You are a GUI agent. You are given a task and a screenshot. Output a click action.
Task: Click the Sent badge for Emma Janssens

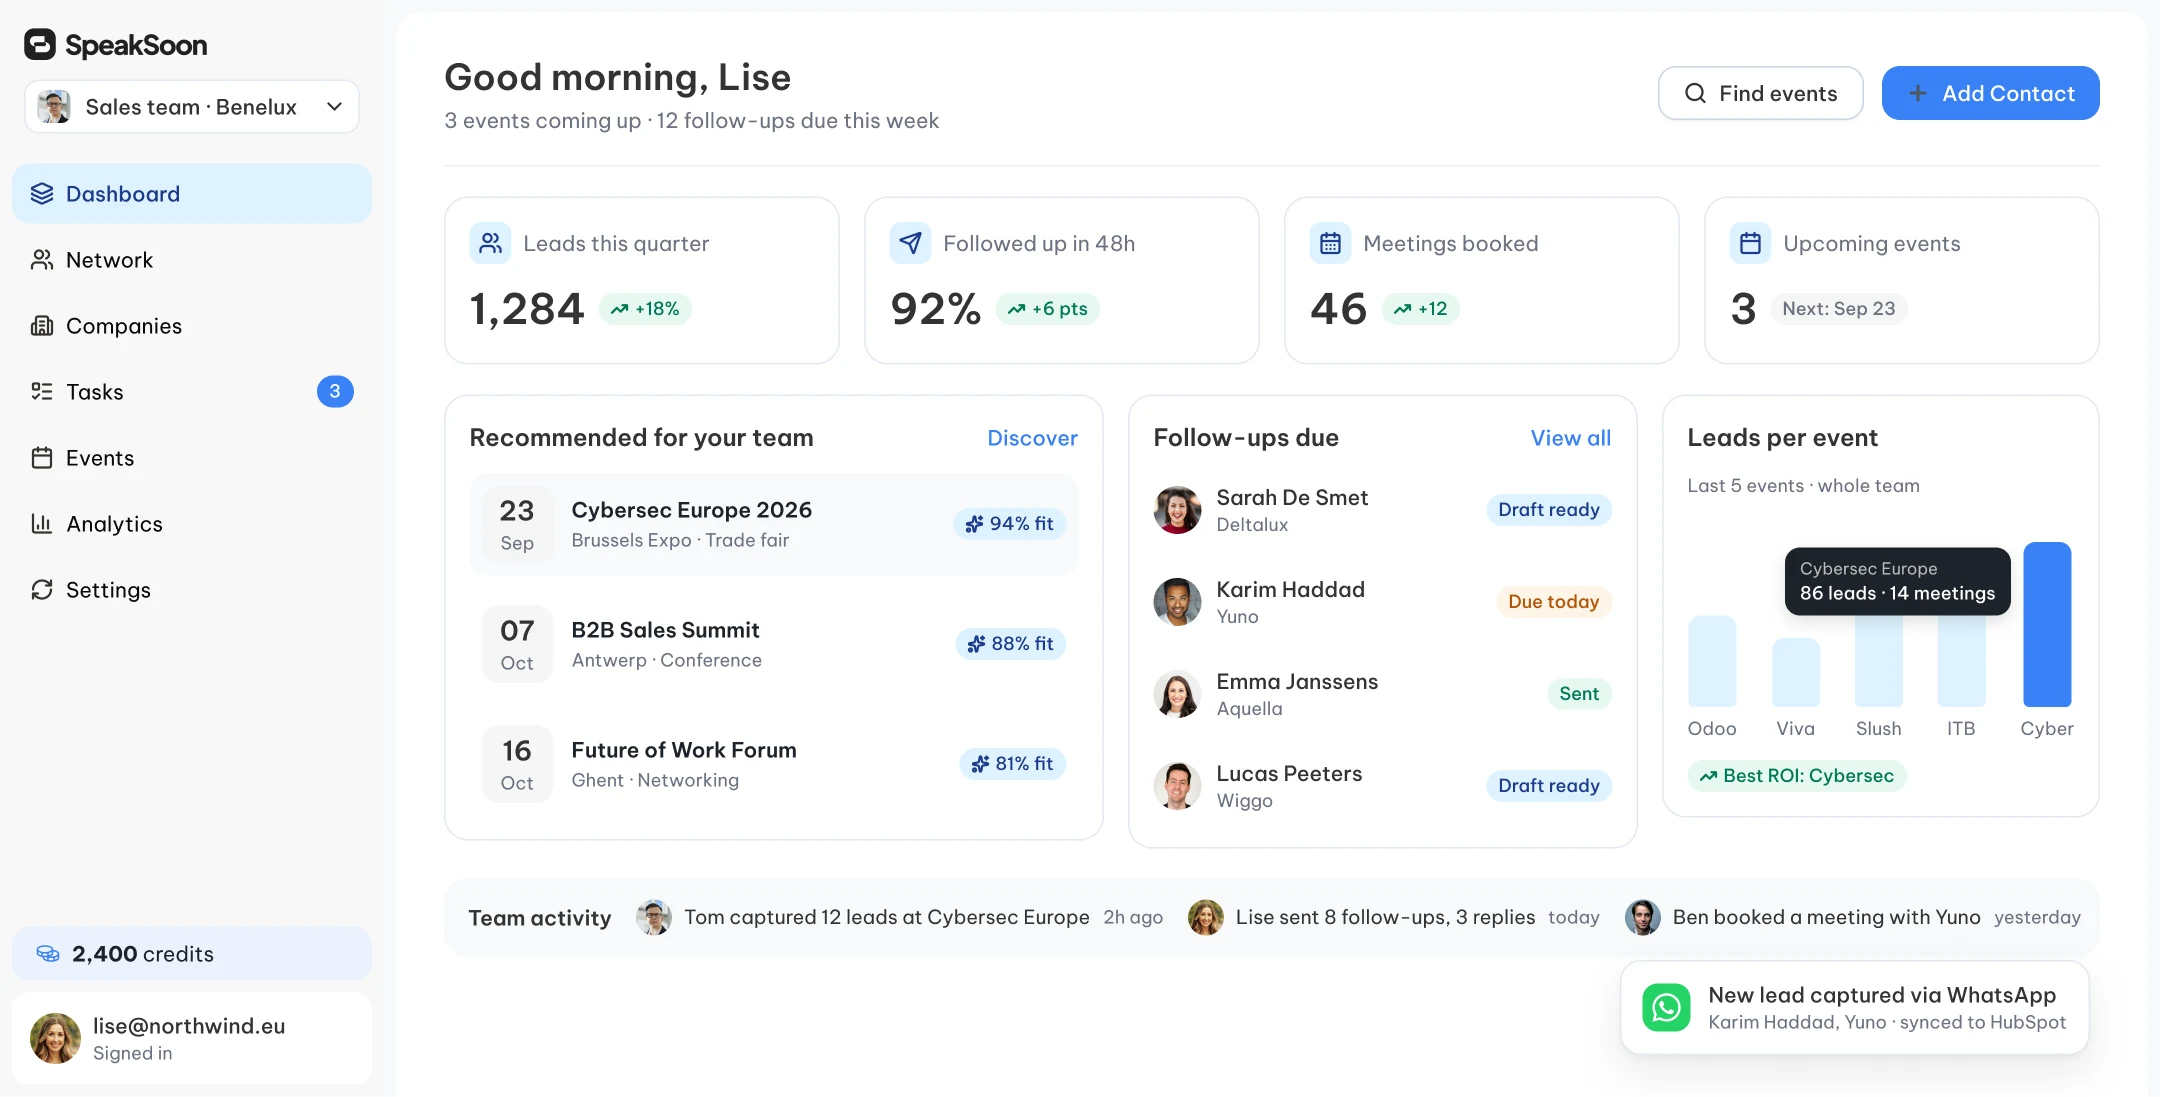pos(1579,694)
